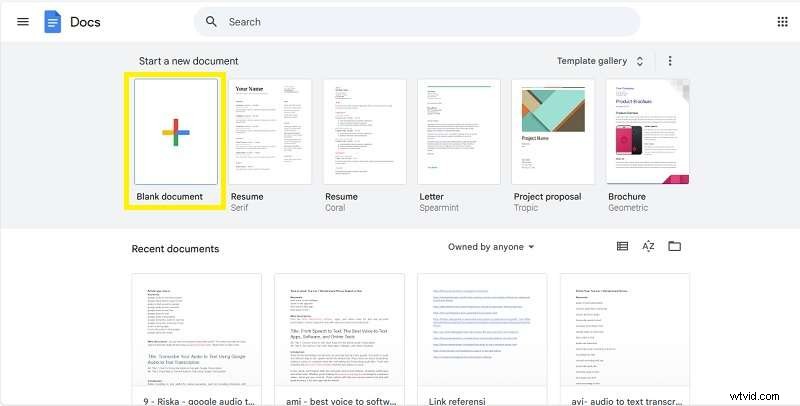
Task: Click the Start a new document heading
Action: [x=189, y=61]
